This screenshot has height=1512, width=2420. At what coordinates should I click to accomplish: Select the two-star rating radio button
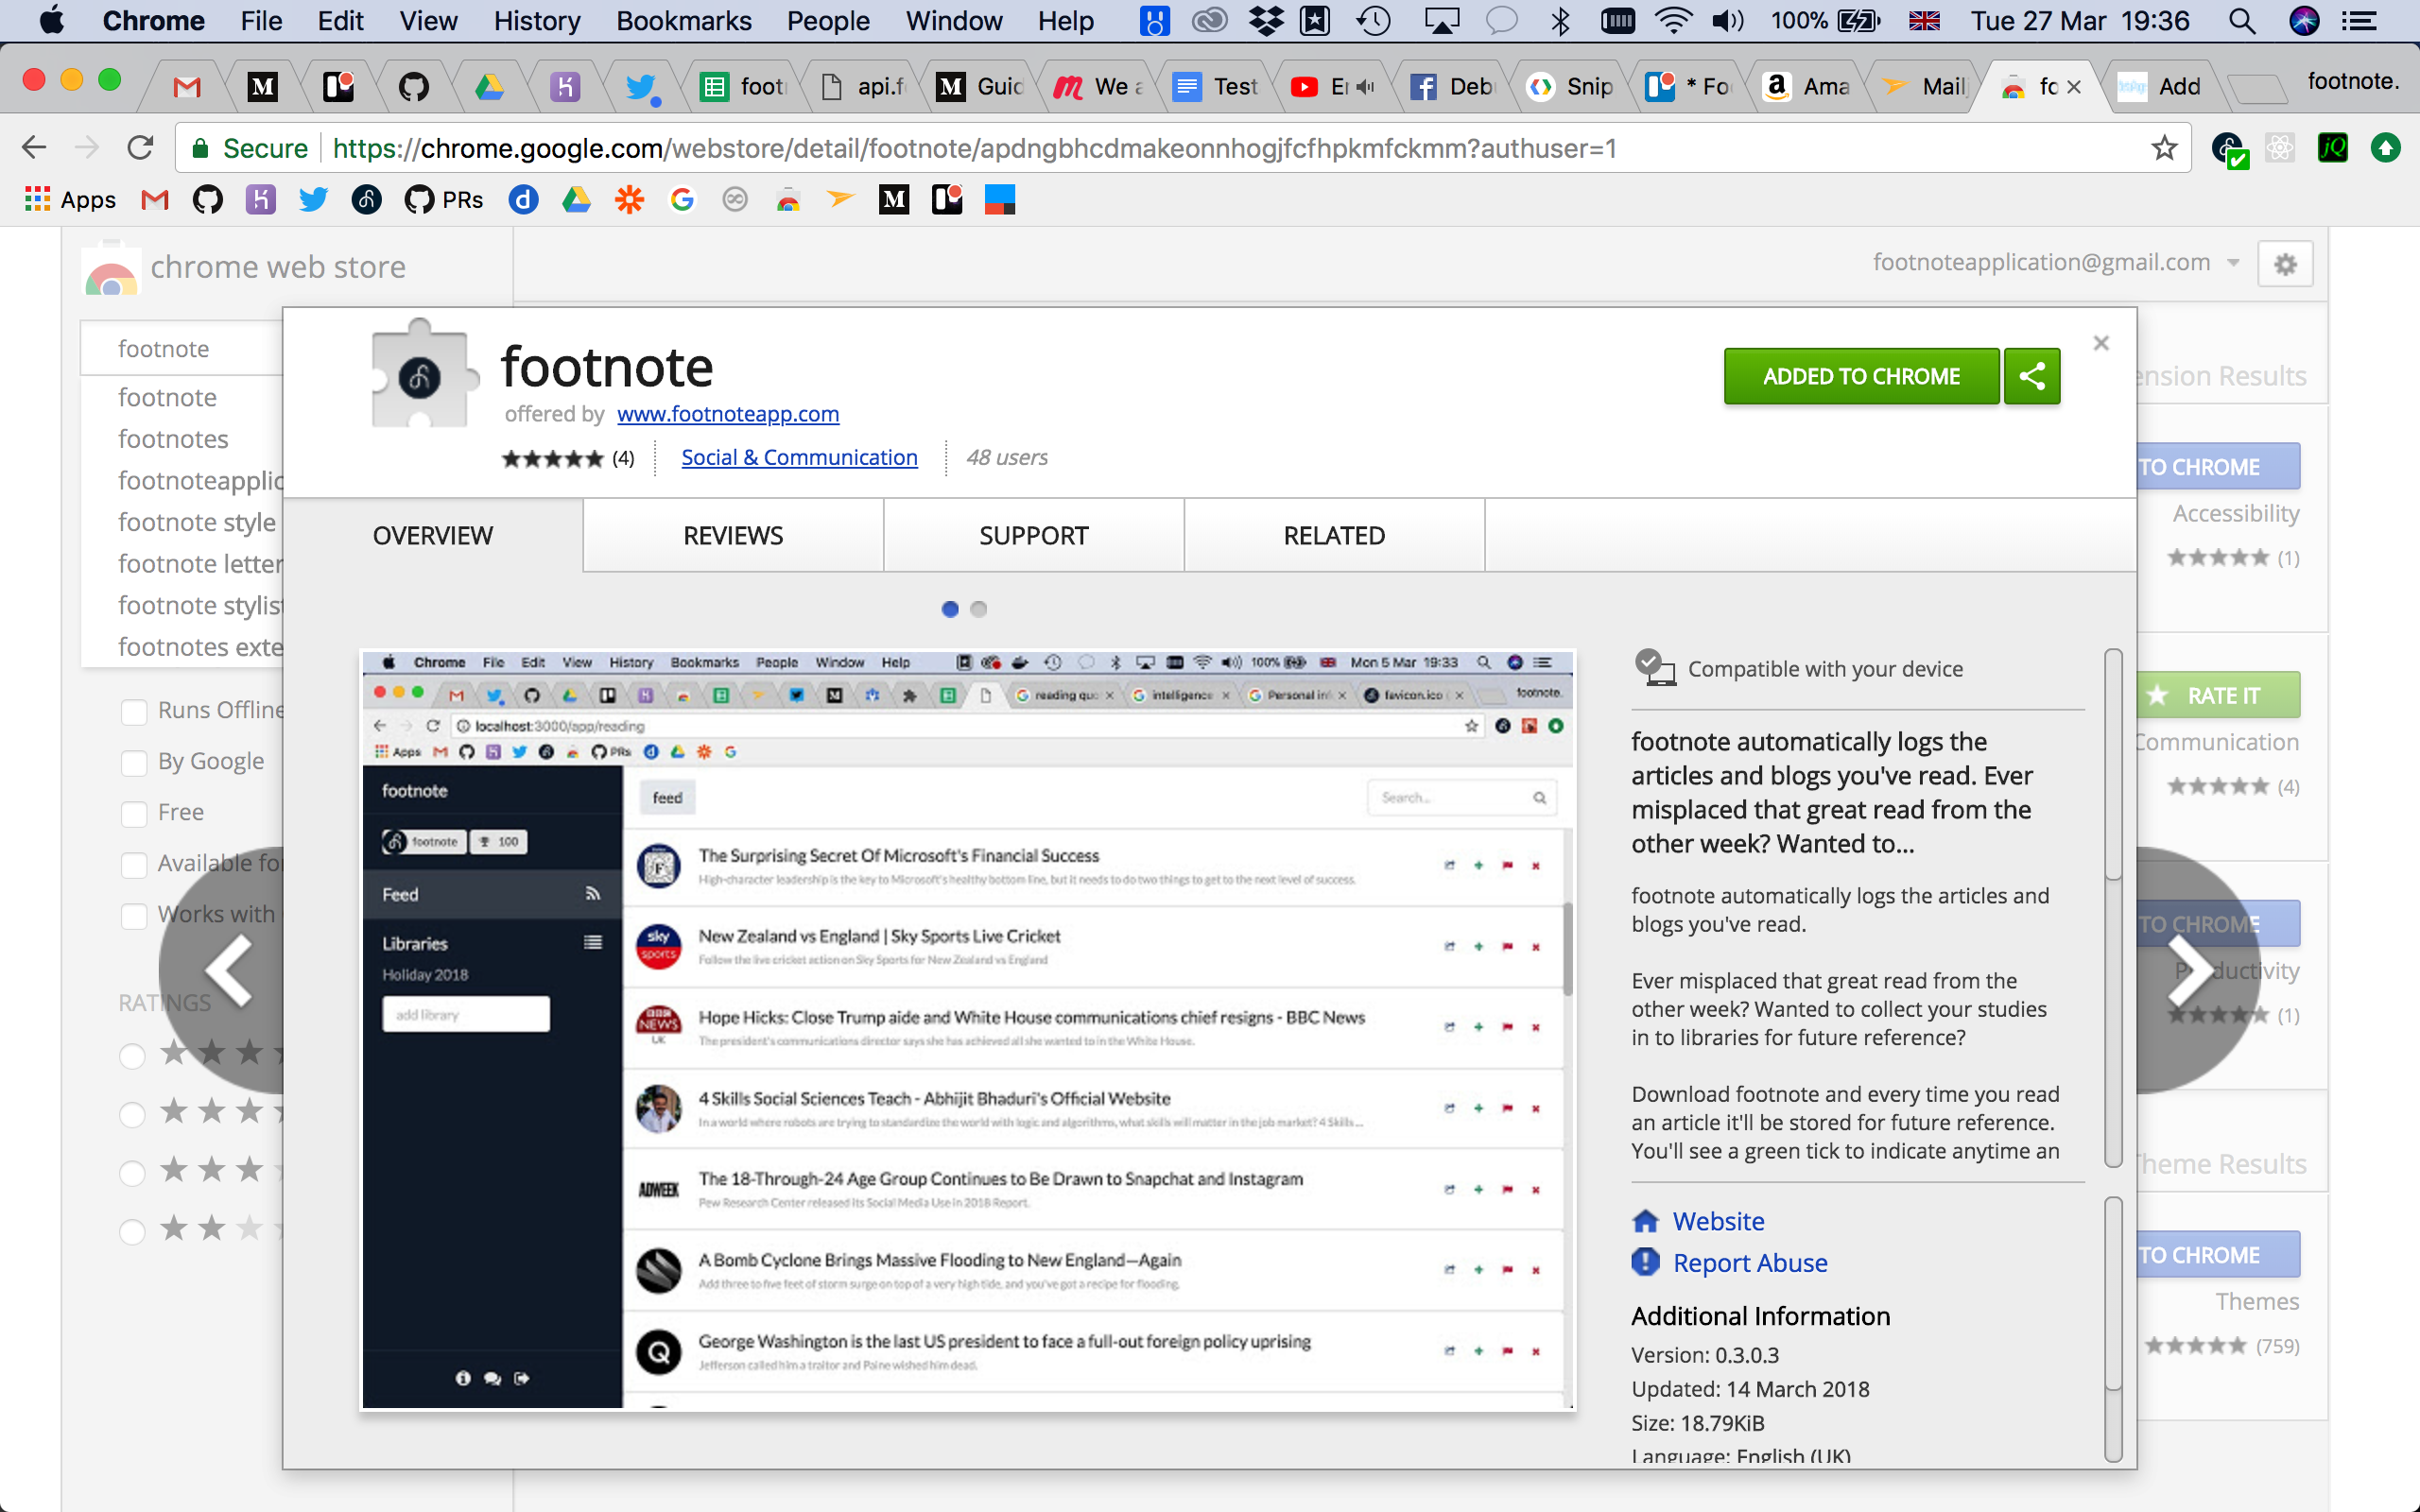[x=132, y=1230]
